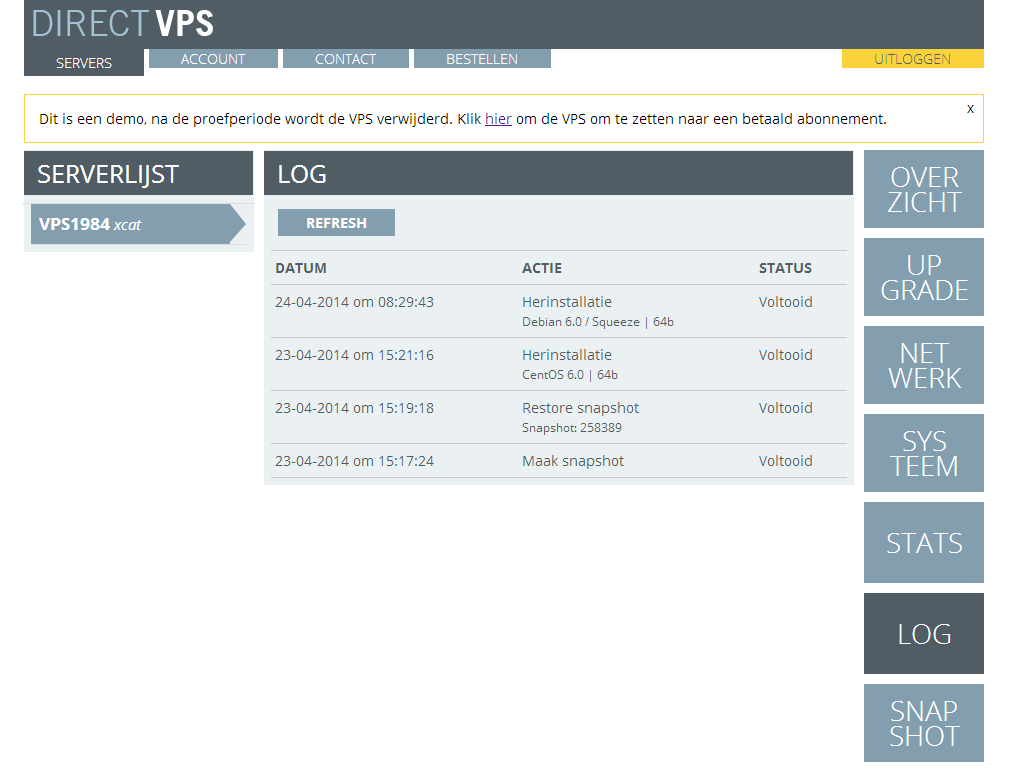Viewport: 1024px width, 783px height.
Task: Click the Datum column header
Action: point(301,268)
